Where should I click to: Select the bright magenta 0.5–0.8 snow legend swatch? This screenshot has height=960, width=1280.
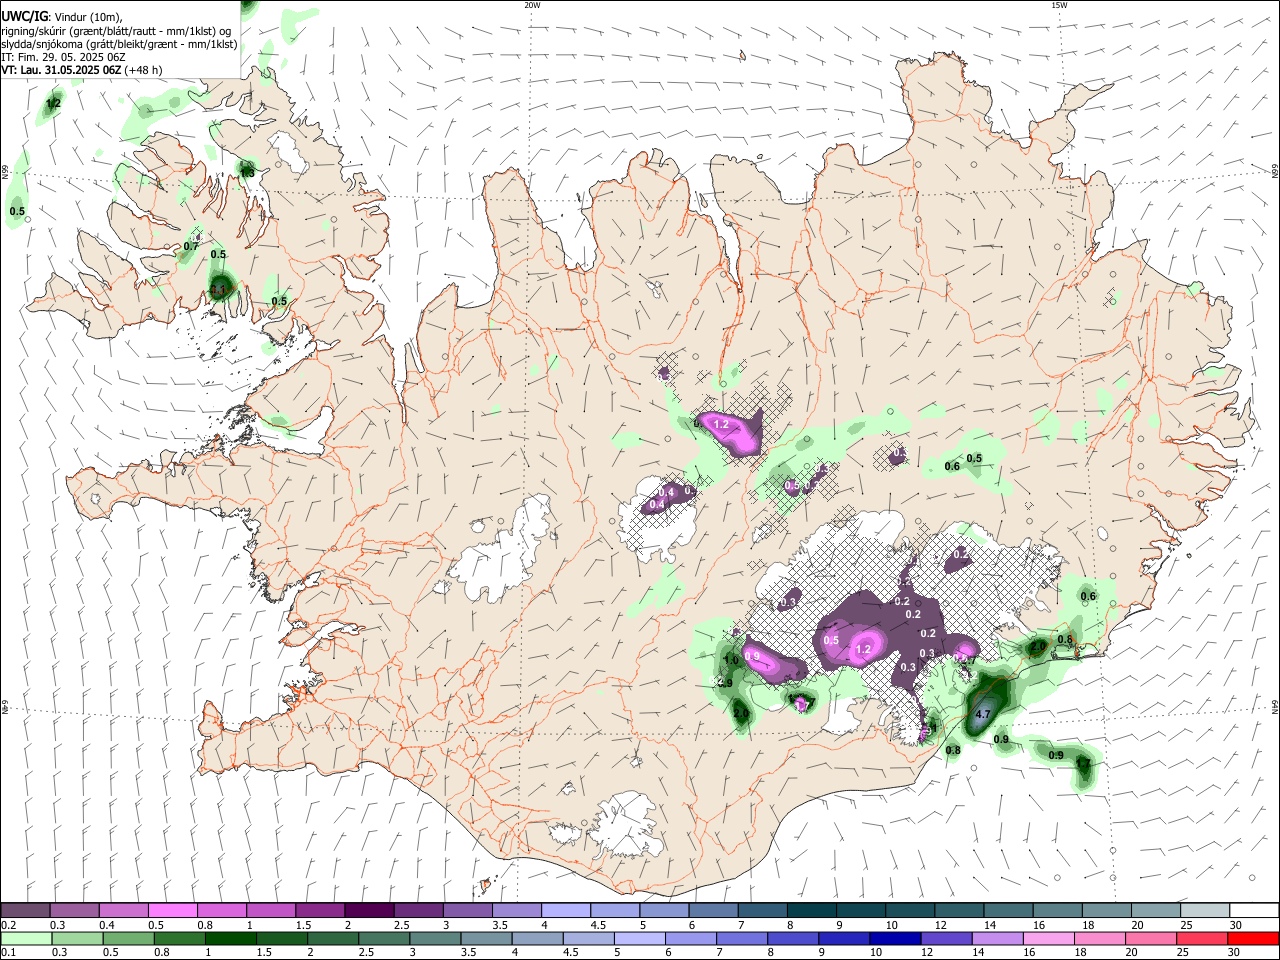point(172,911)
